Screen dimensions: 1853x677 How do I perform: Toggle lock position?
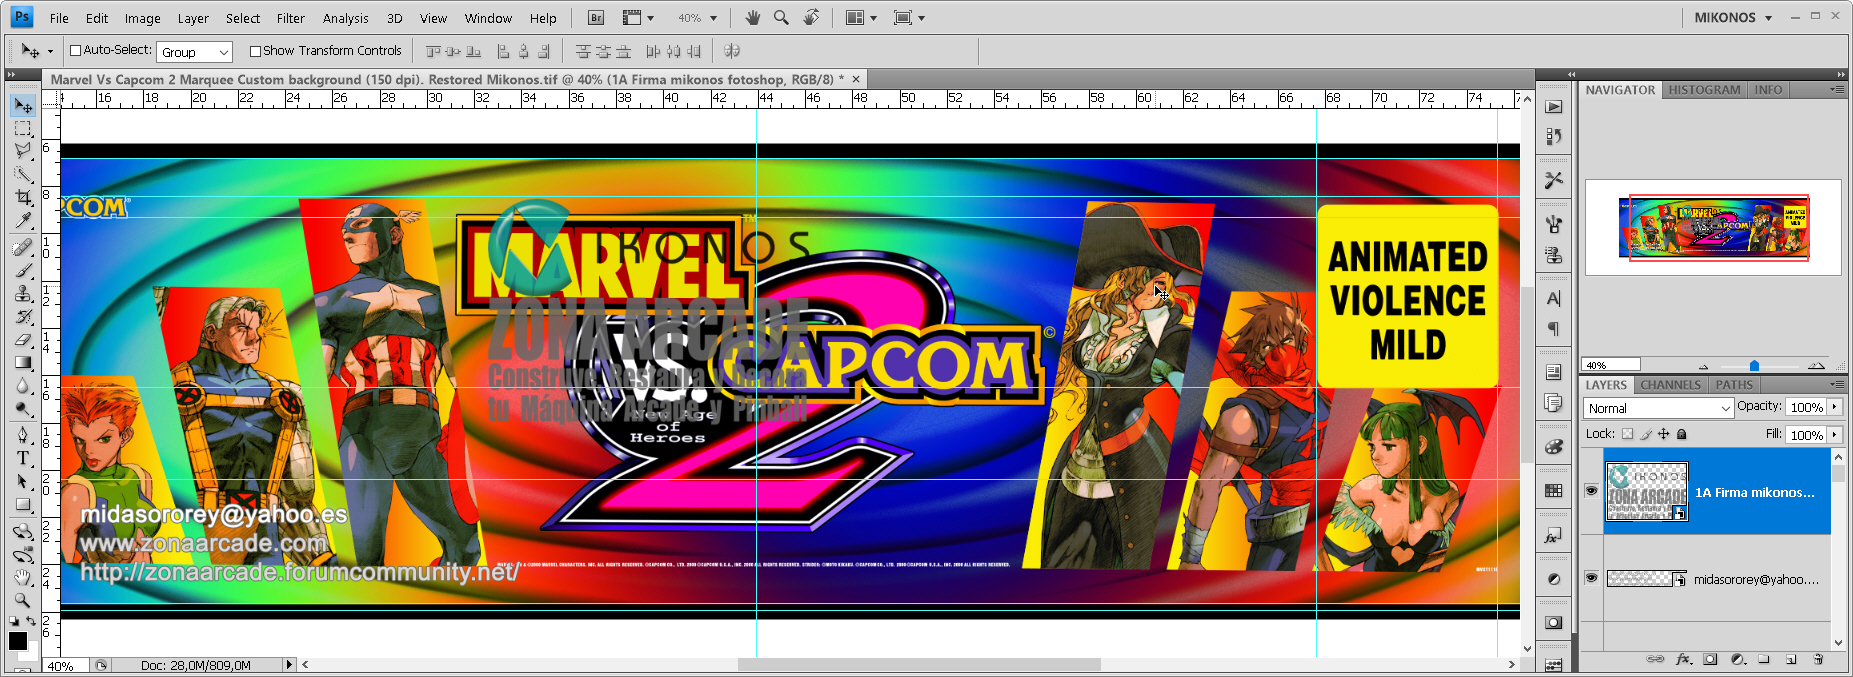1664,434
